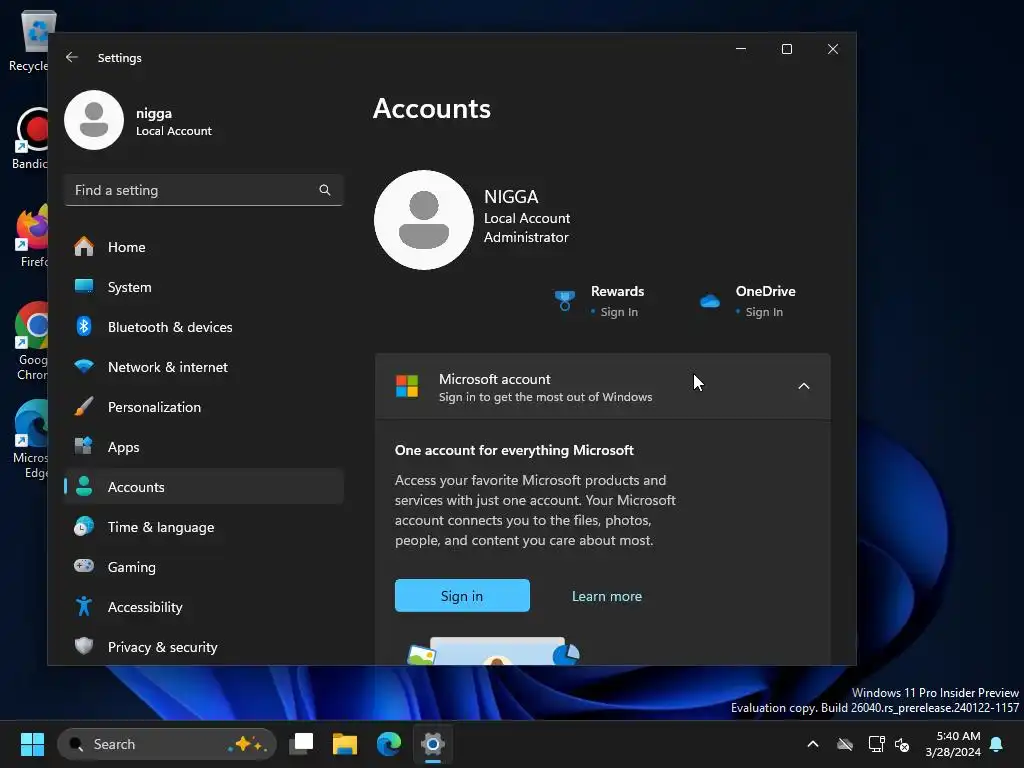The width and height of the screenshot is (1024, 768).
Task: Click the Accounts person icon in sidebar
Action: pos(84,487)
